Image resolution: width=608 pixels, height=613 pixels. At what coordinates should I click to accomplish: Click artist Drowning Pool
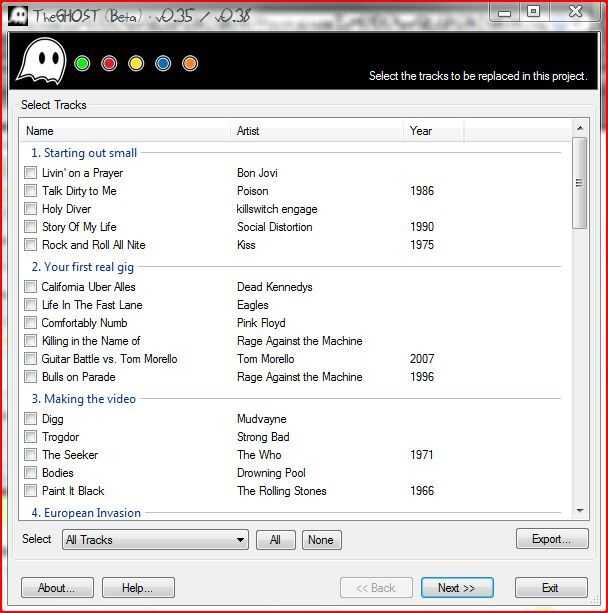pos(271,473)
